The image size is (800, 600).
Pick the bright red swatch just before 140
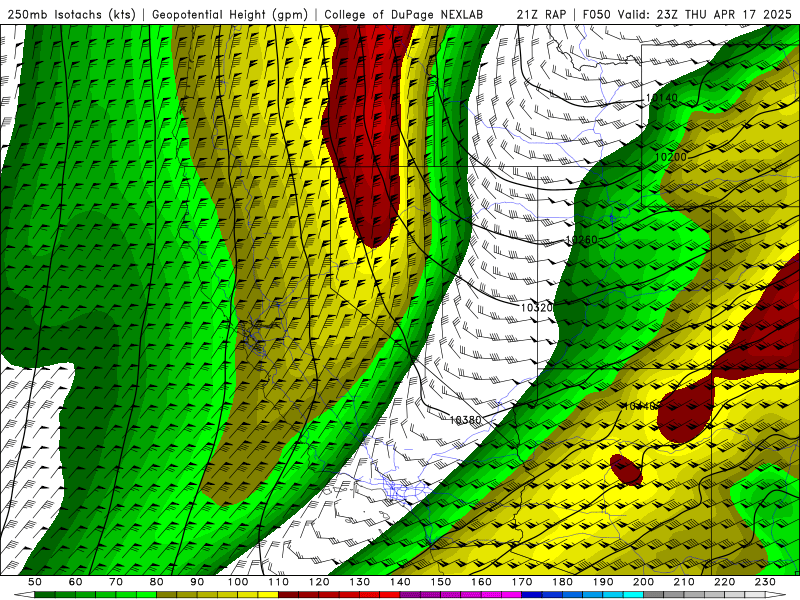click(x=390, y=595)
